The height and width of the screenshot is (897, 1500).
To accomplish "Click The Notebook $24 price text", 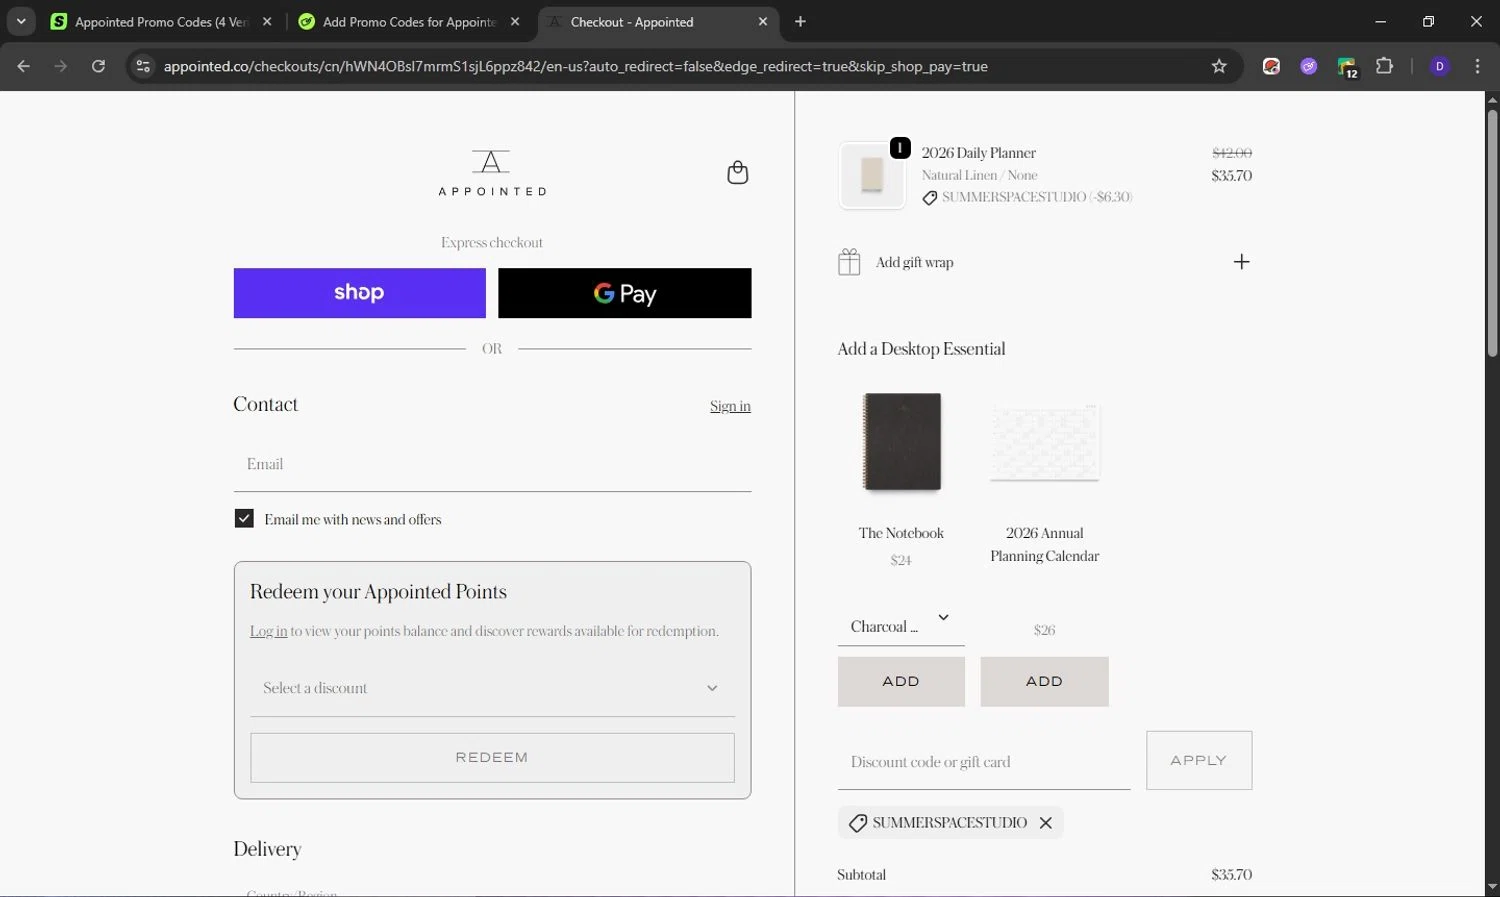I will (901, 560).
